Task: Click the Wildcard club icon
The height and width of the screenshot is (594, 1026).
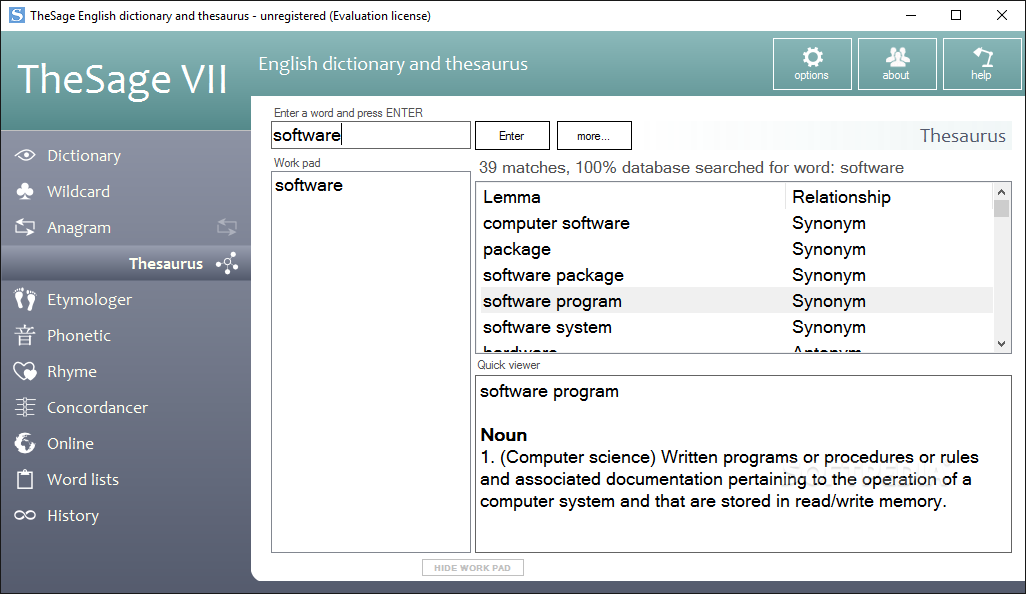Action: click(25, 192)
